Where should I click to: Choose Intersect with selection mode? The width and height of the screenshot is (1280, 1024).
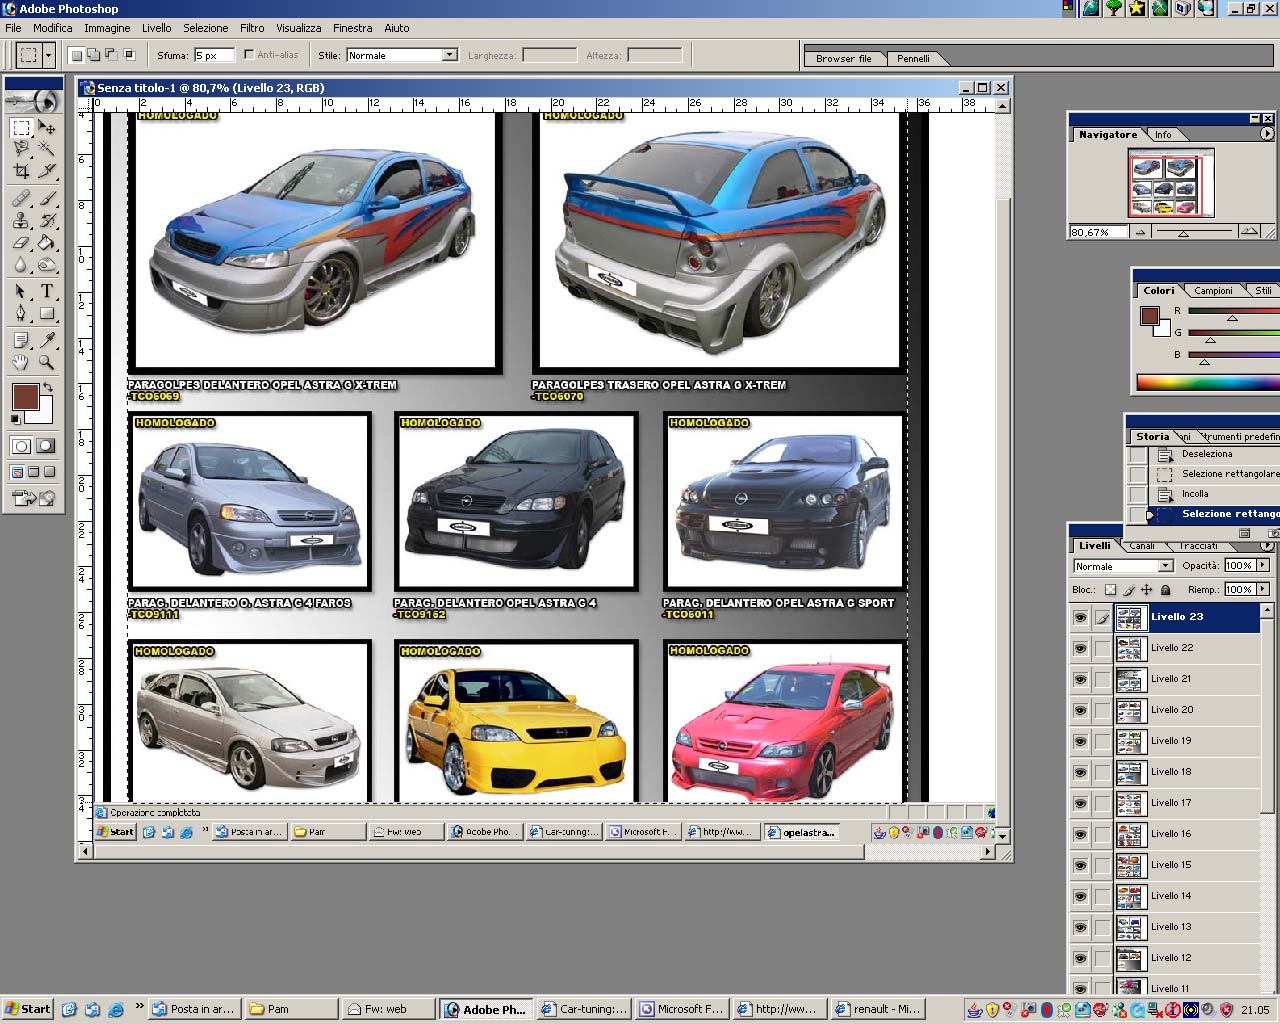(x=129, y=55)
